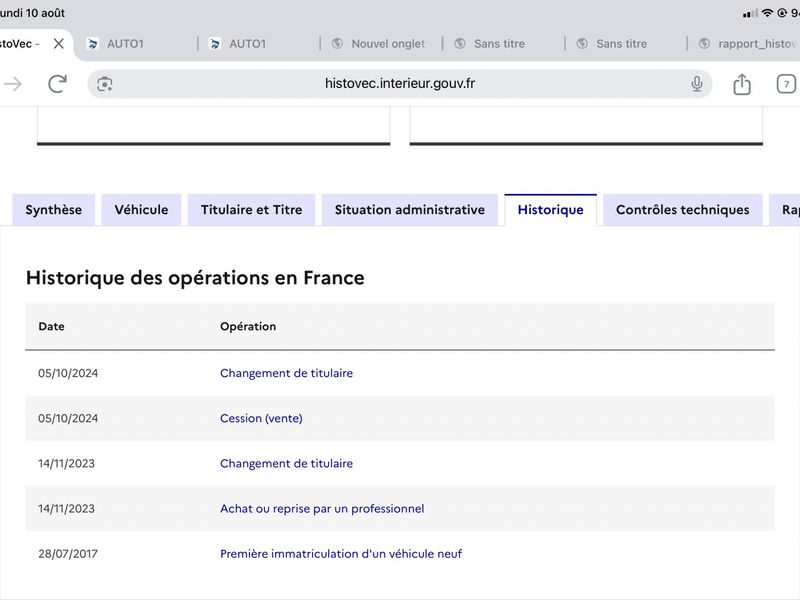Open the tab switcher showing 7 tabs
This screenshot has width=800, height=600.
(x=786, y=84)
